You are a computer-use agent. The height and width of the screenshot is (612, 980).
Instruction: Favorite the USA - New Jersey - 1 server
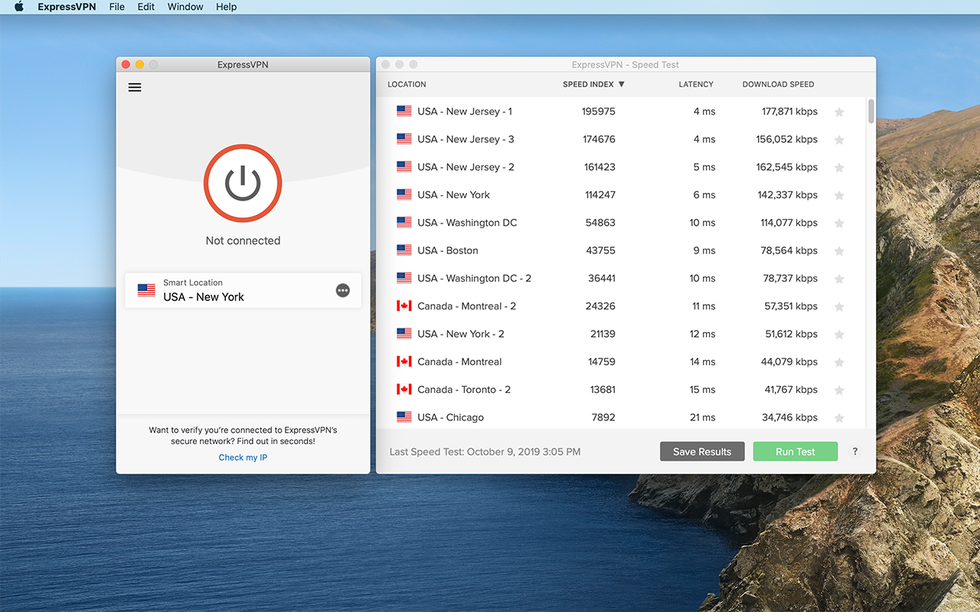coord(839,111)
